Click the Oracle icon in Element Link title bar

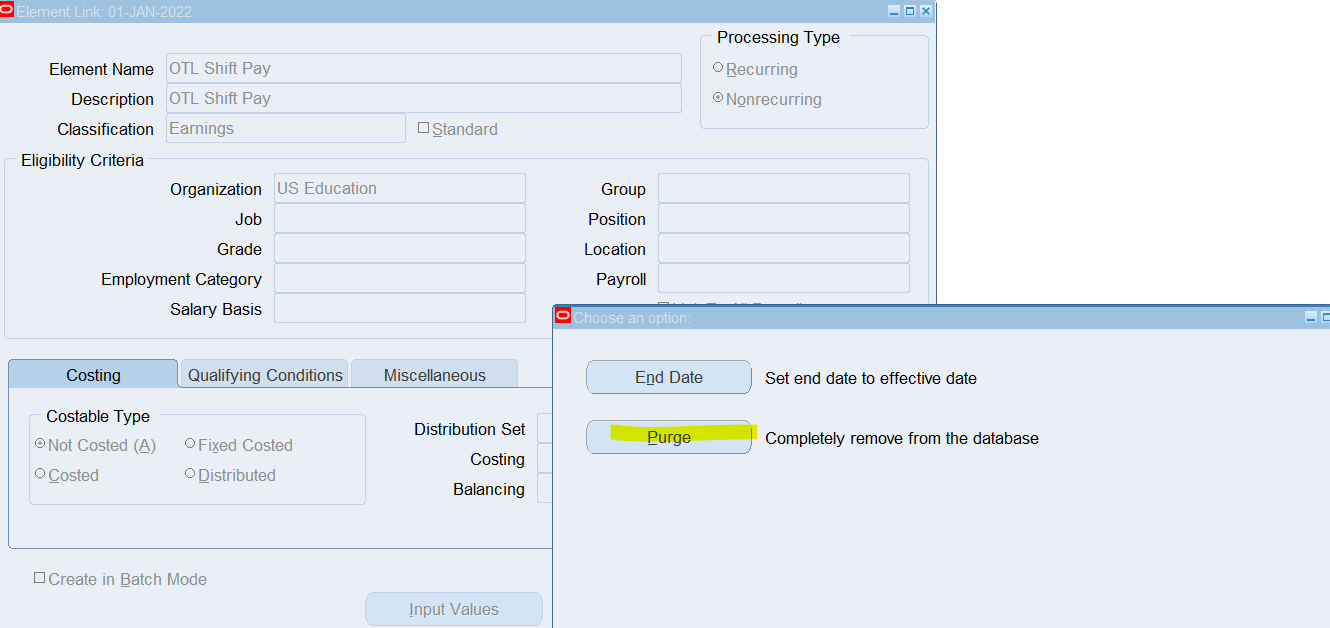click(x=7, y=11)
